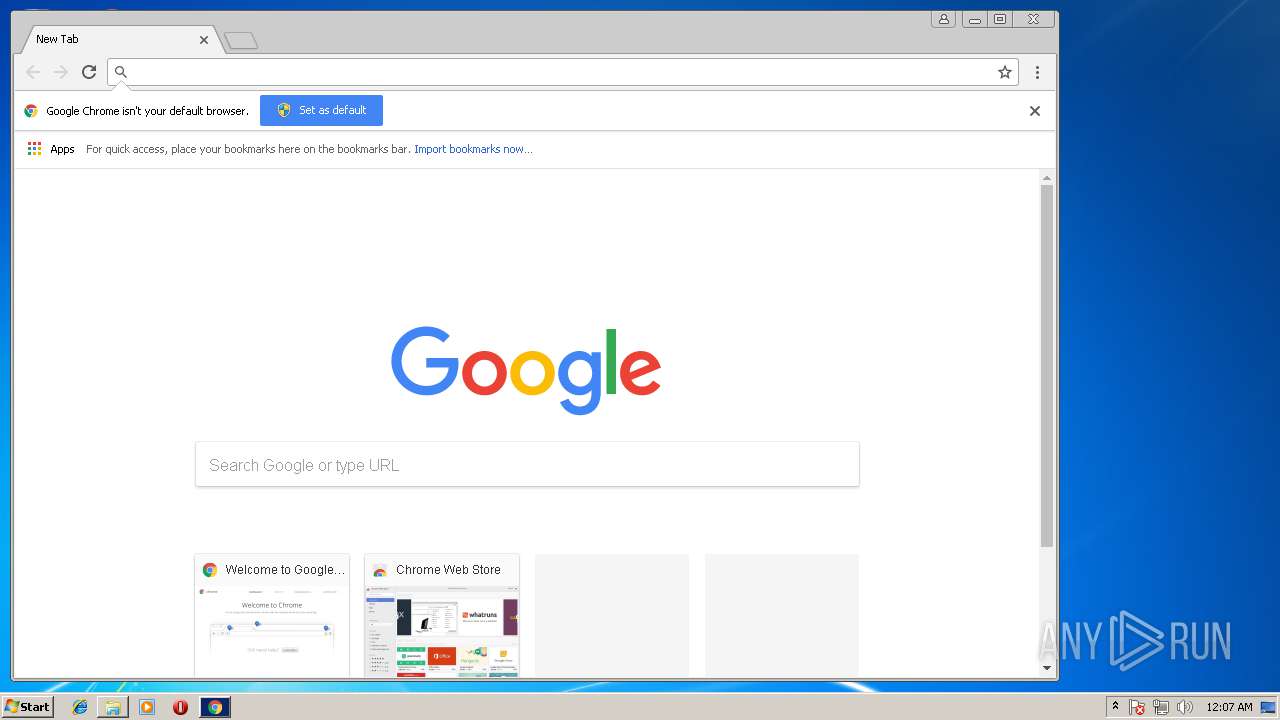The image size is (1280, 720).
Task: Open the Chrome profile user icon
Action: click(943, 19)
